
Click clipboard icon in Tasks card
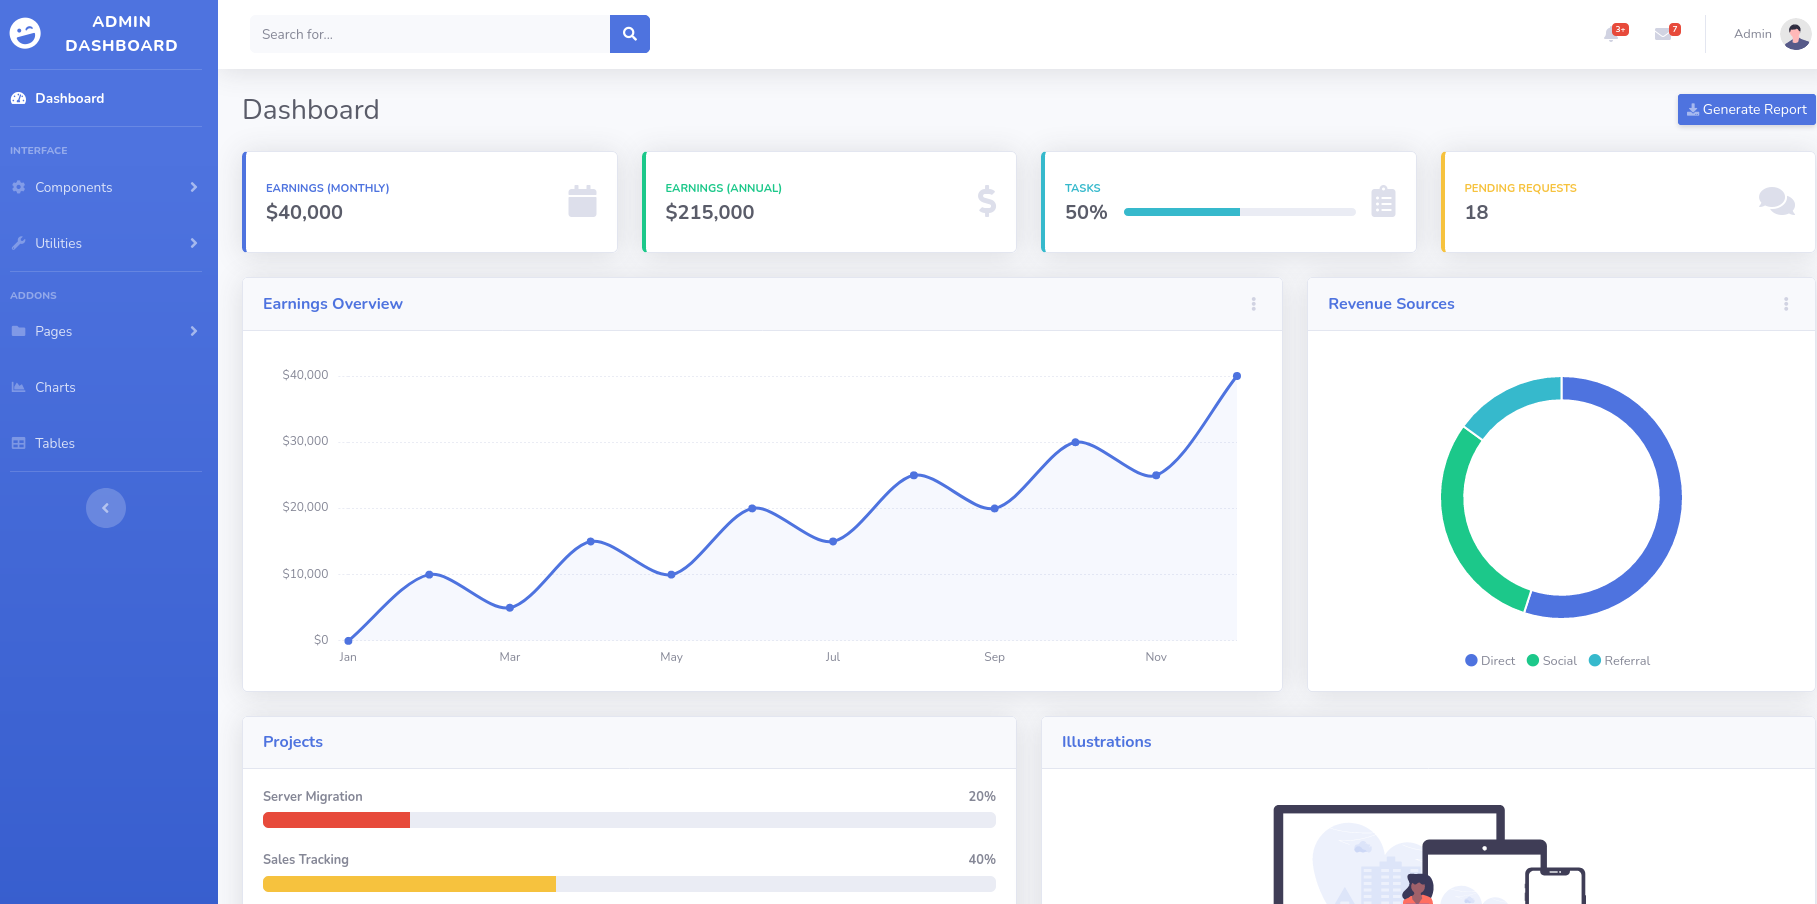pyautogui.click(x=1383, y=202)
